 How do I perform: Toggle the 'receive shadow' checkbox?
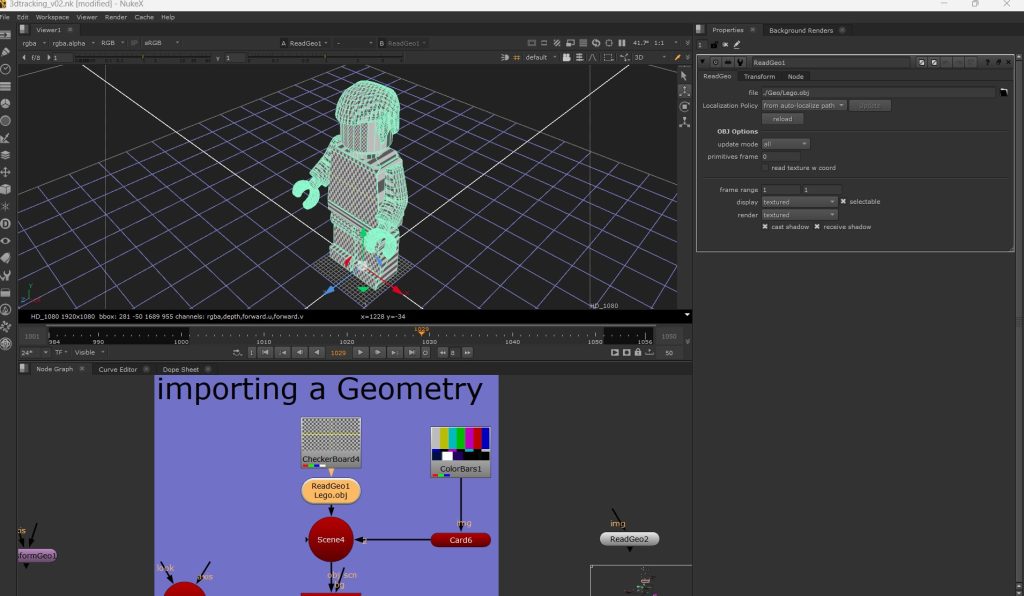817,227
